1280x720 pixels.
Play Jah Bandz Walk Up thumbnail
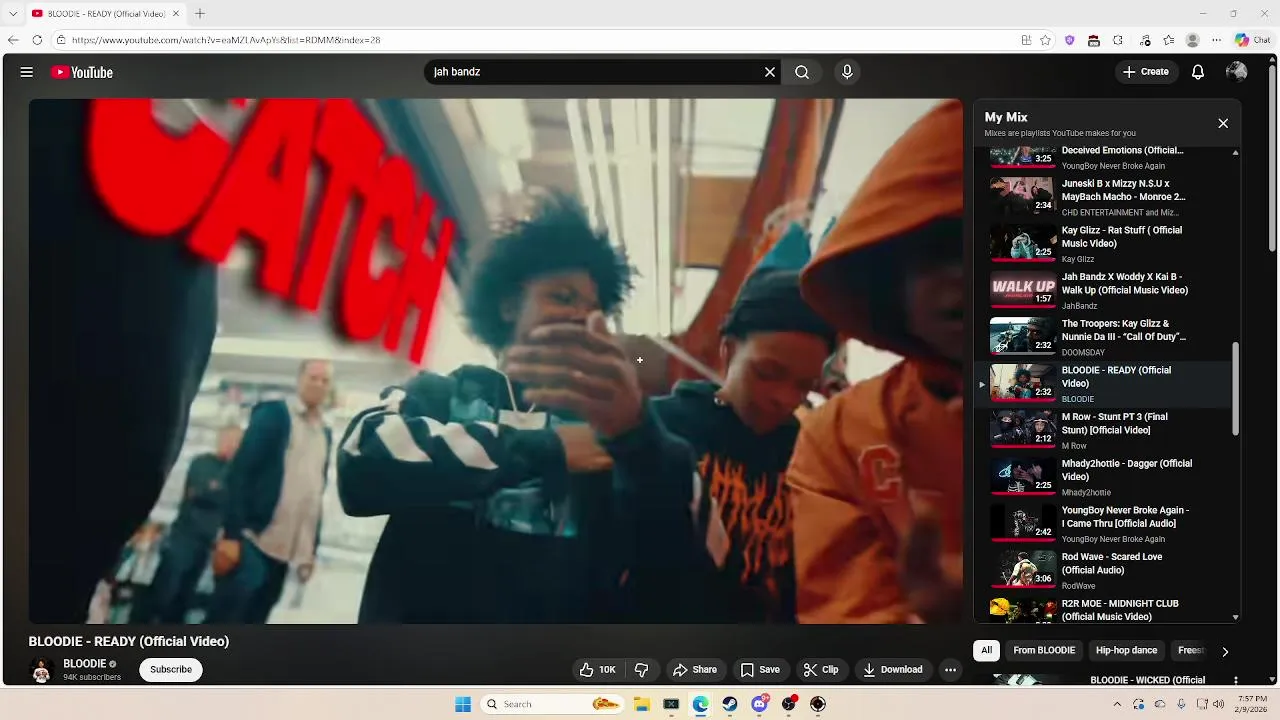pyautogui.click(x=1022, y=290)
